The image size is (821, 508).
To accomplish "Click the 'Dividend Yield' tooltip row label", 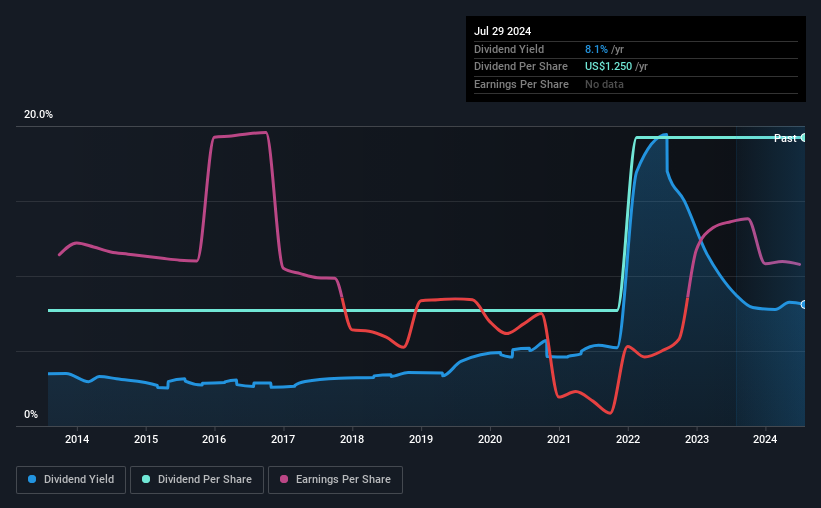I will coord(509,49).
